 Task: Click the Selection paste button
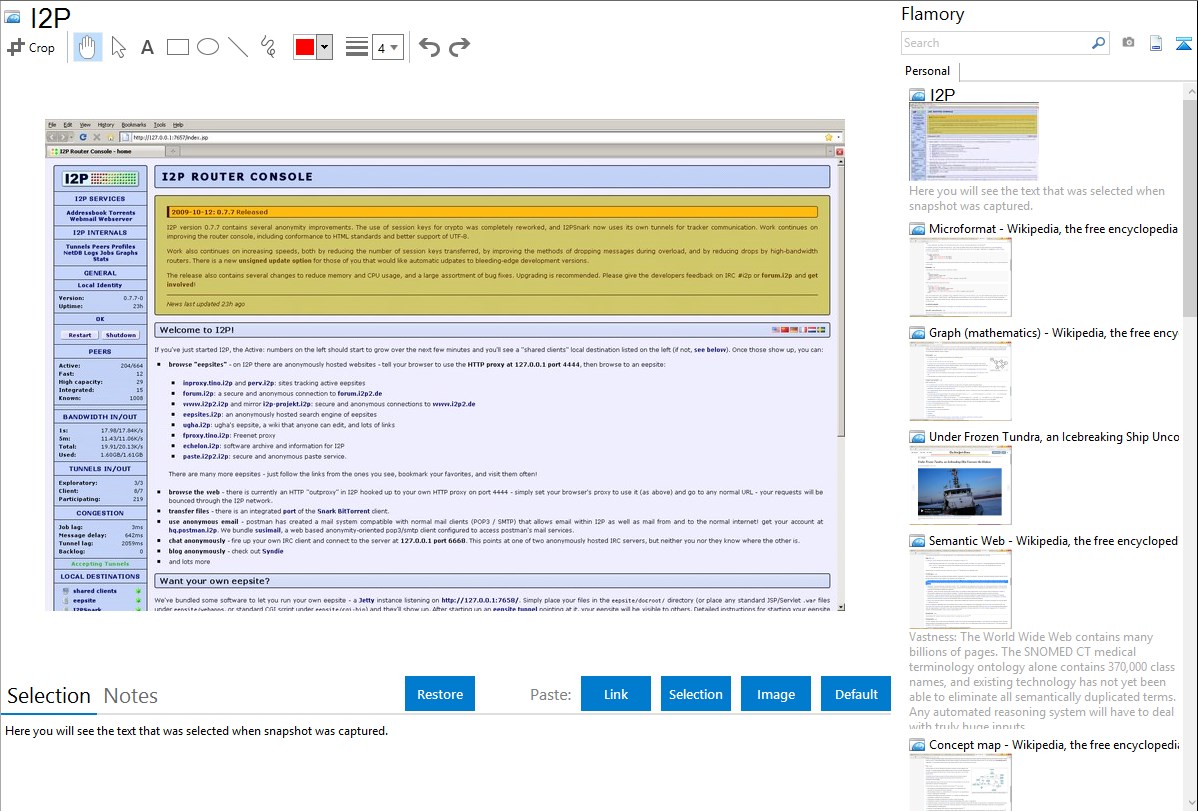pos(696,694)
